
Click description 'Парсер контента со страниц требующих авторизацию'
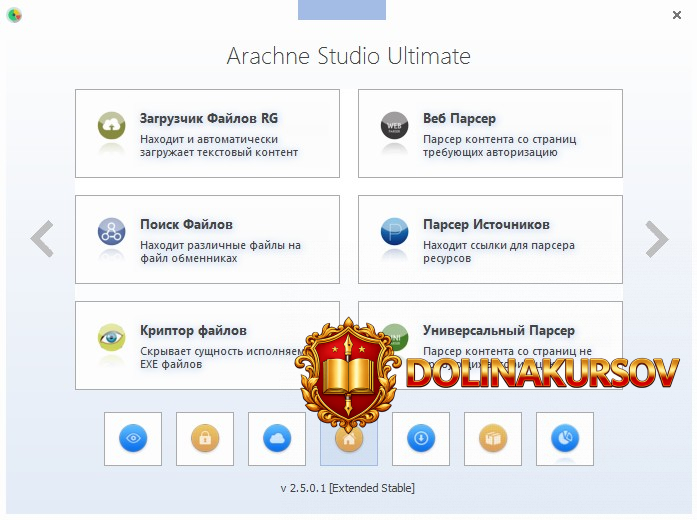pos(500,146)
